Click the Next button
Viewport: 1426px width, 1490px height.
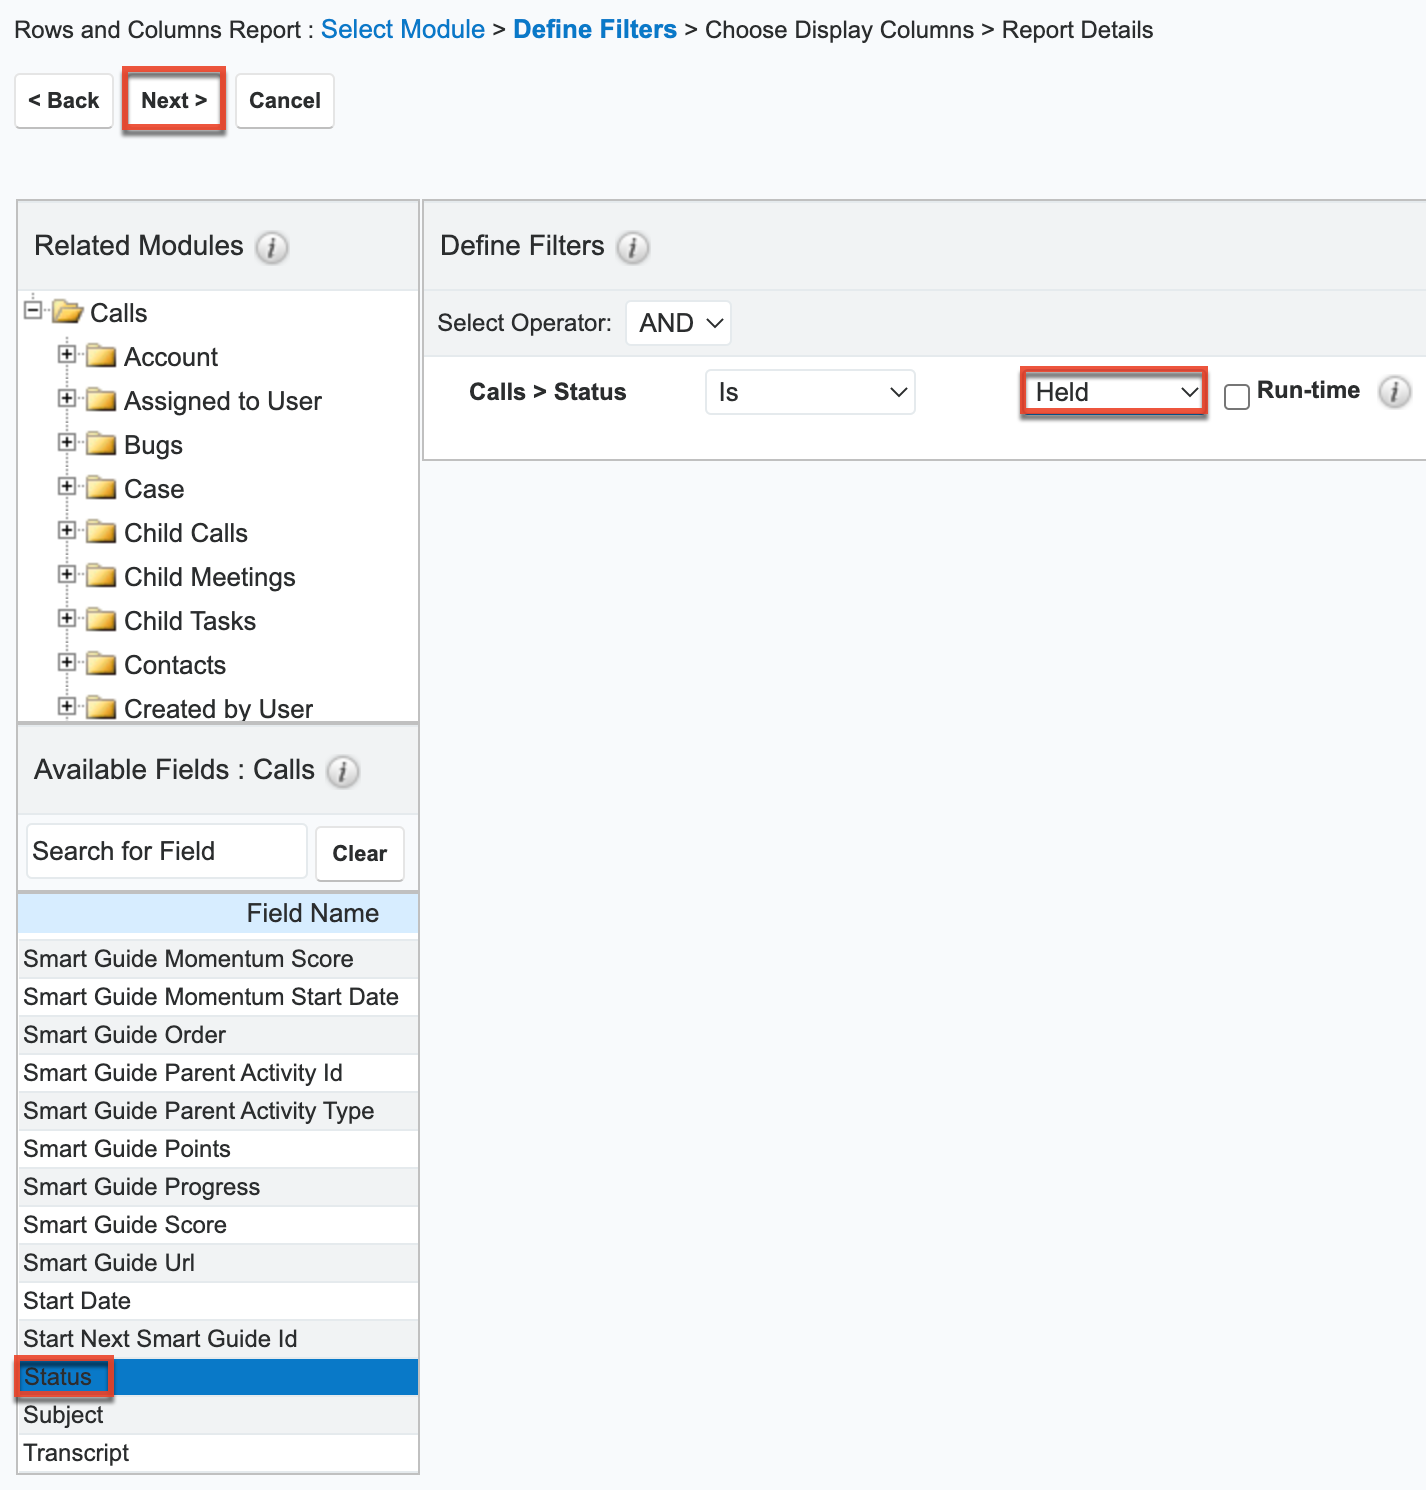[173, 100]
